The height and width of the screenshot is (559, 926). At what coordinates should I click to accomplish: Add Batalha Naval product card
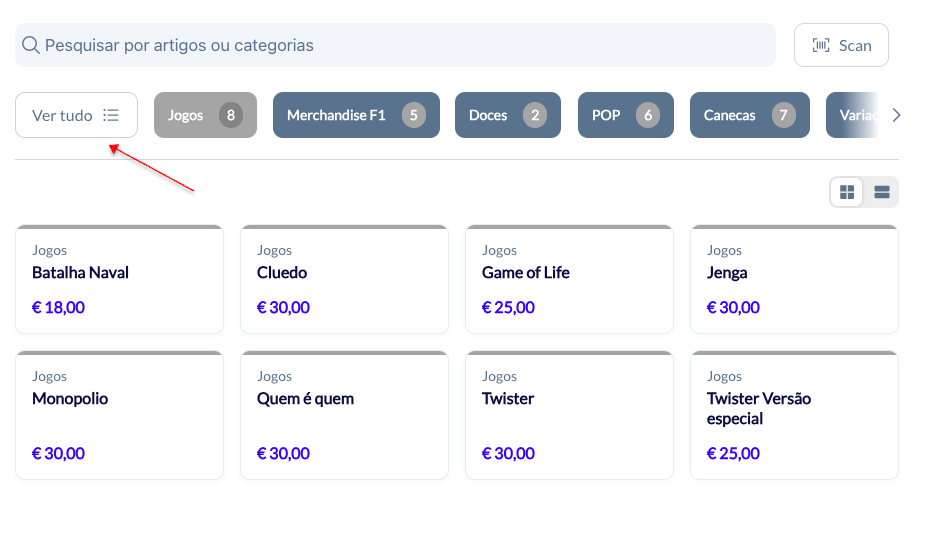pos(119,280)
